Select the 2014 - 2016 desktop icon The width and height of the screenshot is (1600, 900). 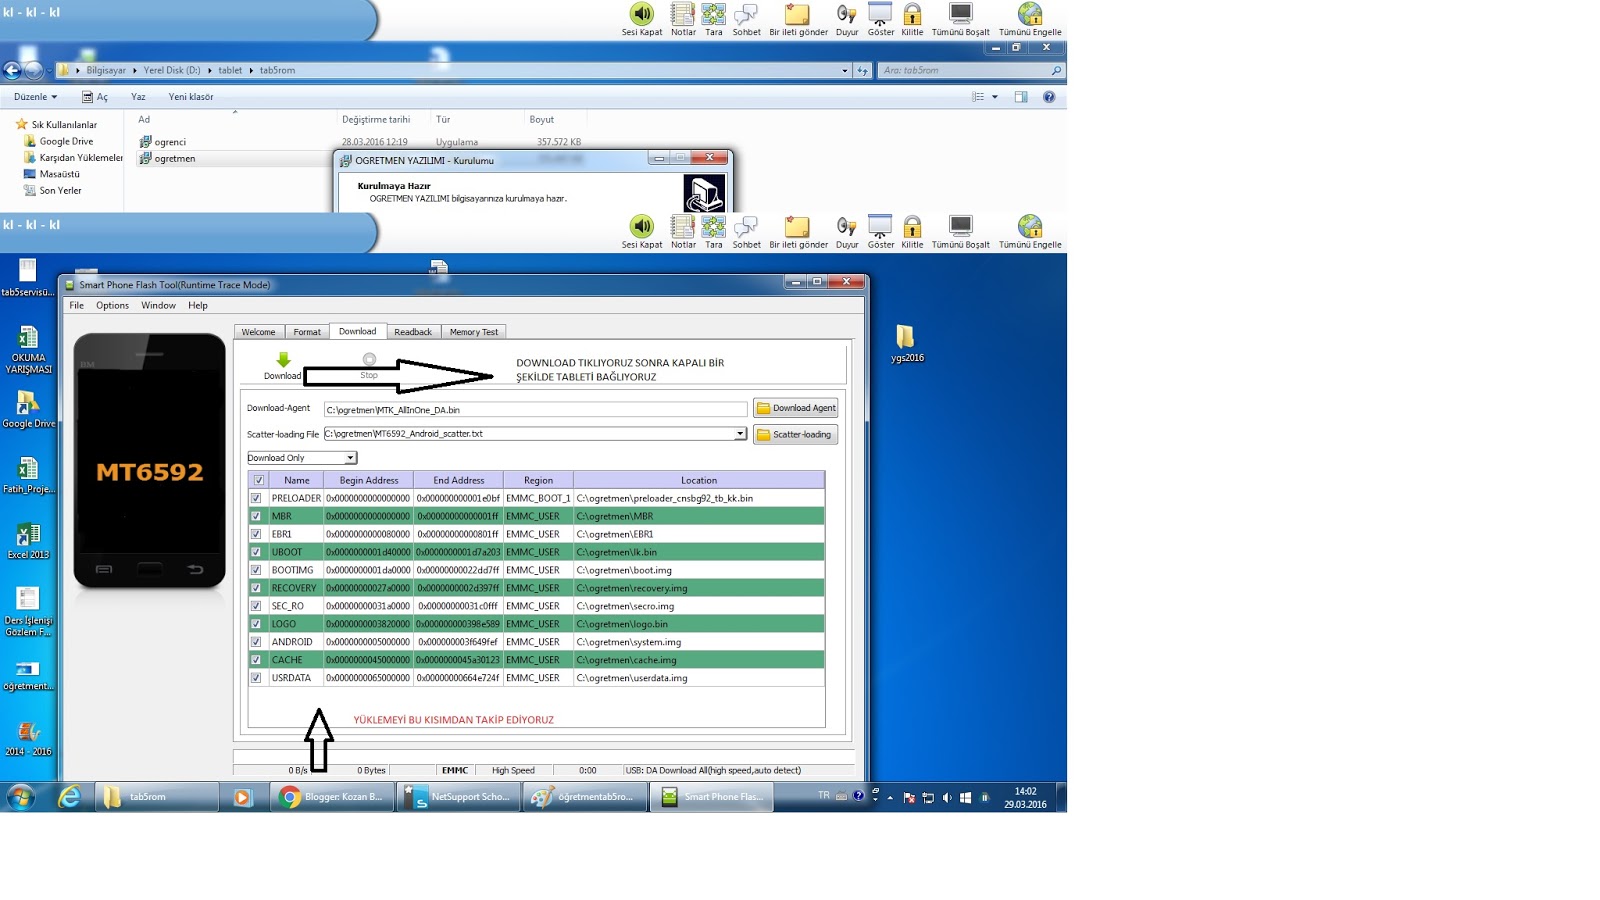pyautogui.click(x=28, y=739)
